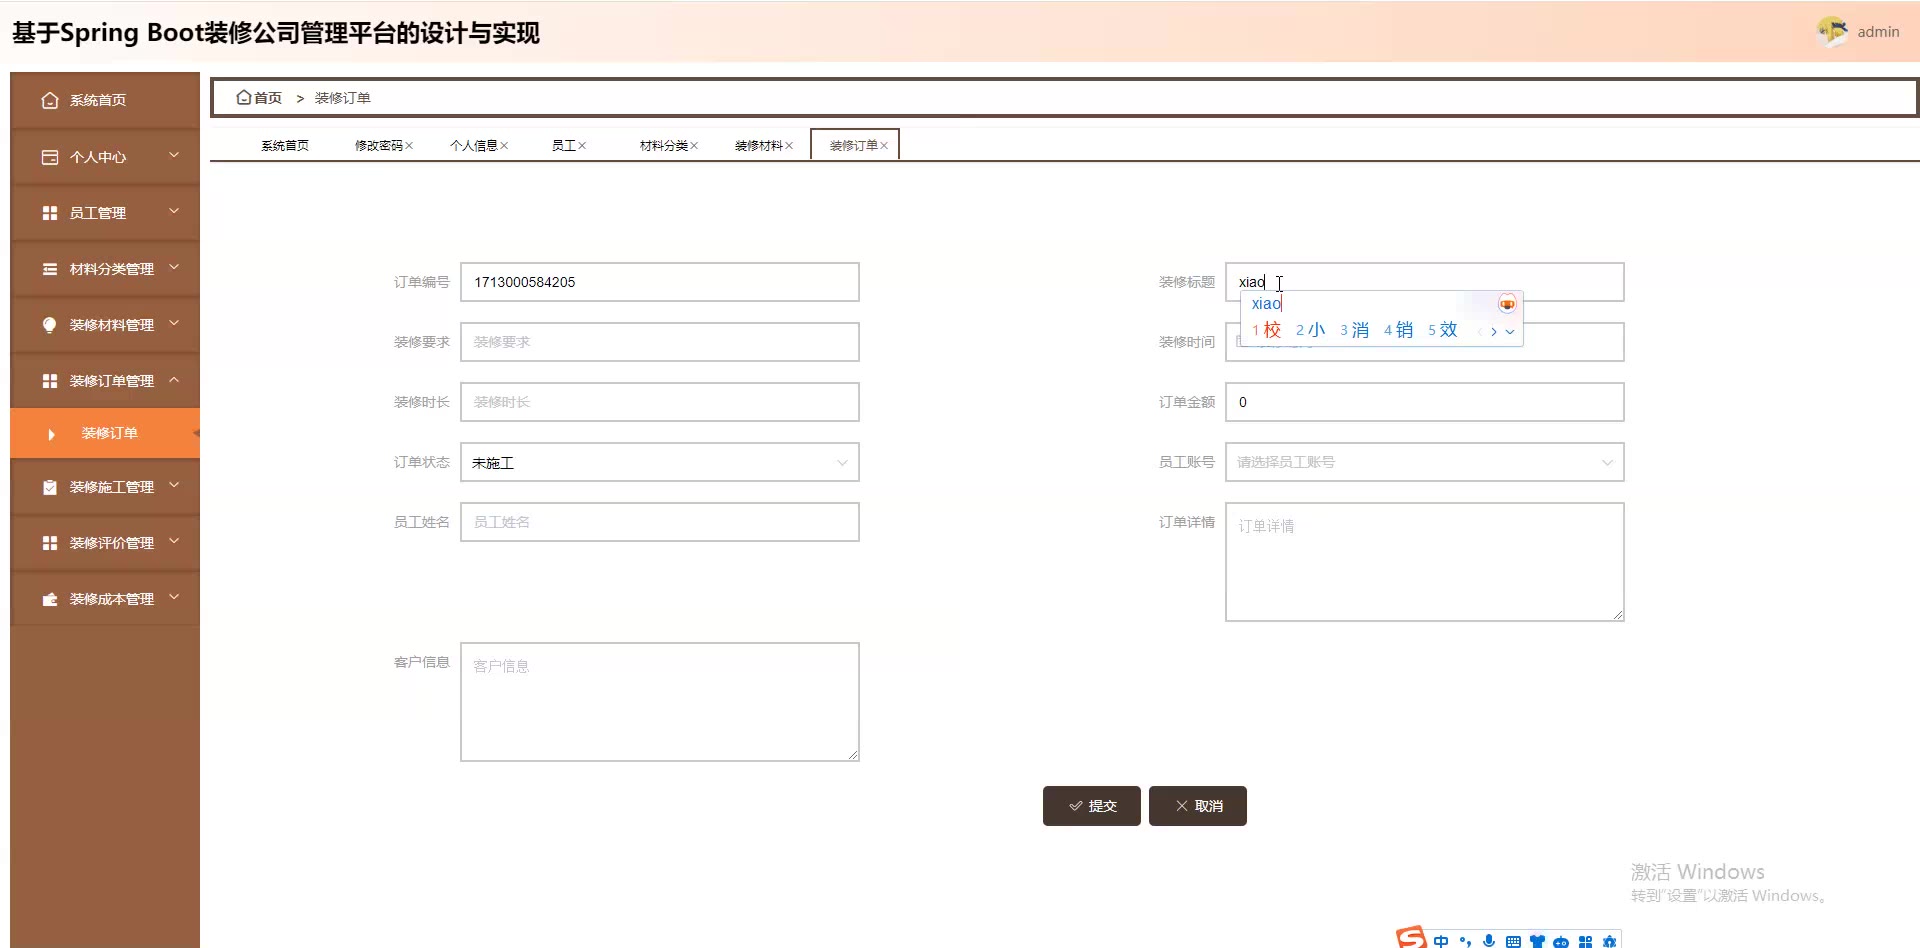The height and width of the screenshot is (948, 1920).
Task: Click the Sogou input method logo
Action: (x=1412, y=938)
